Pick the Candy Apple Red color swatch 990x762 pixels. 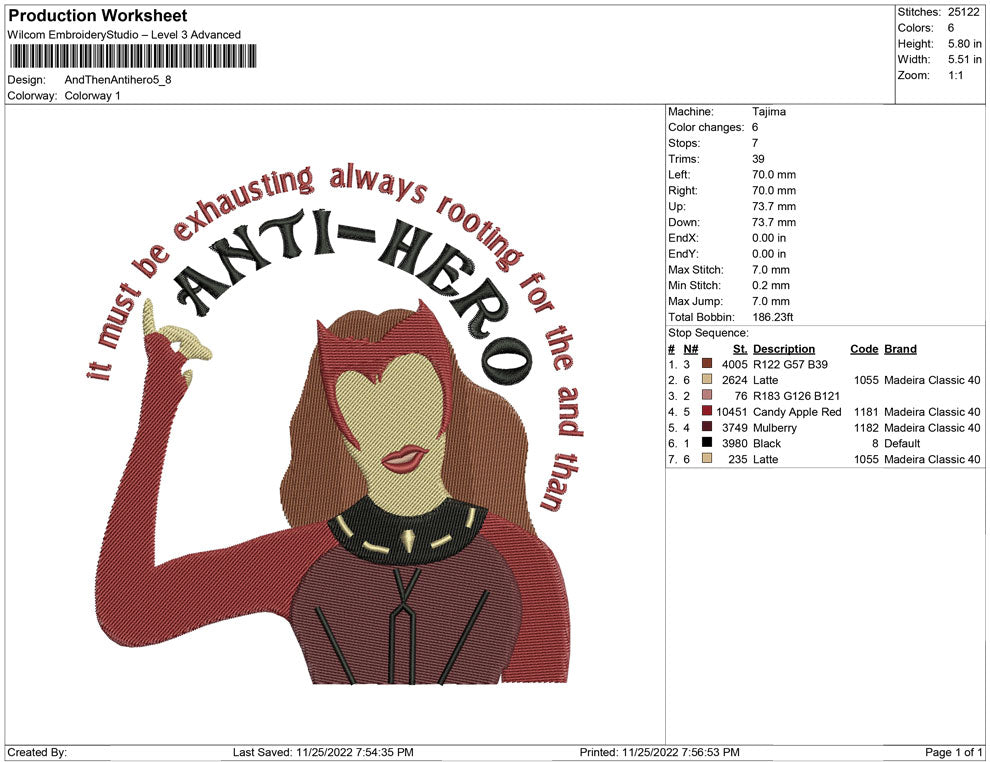tap(707, 411)
